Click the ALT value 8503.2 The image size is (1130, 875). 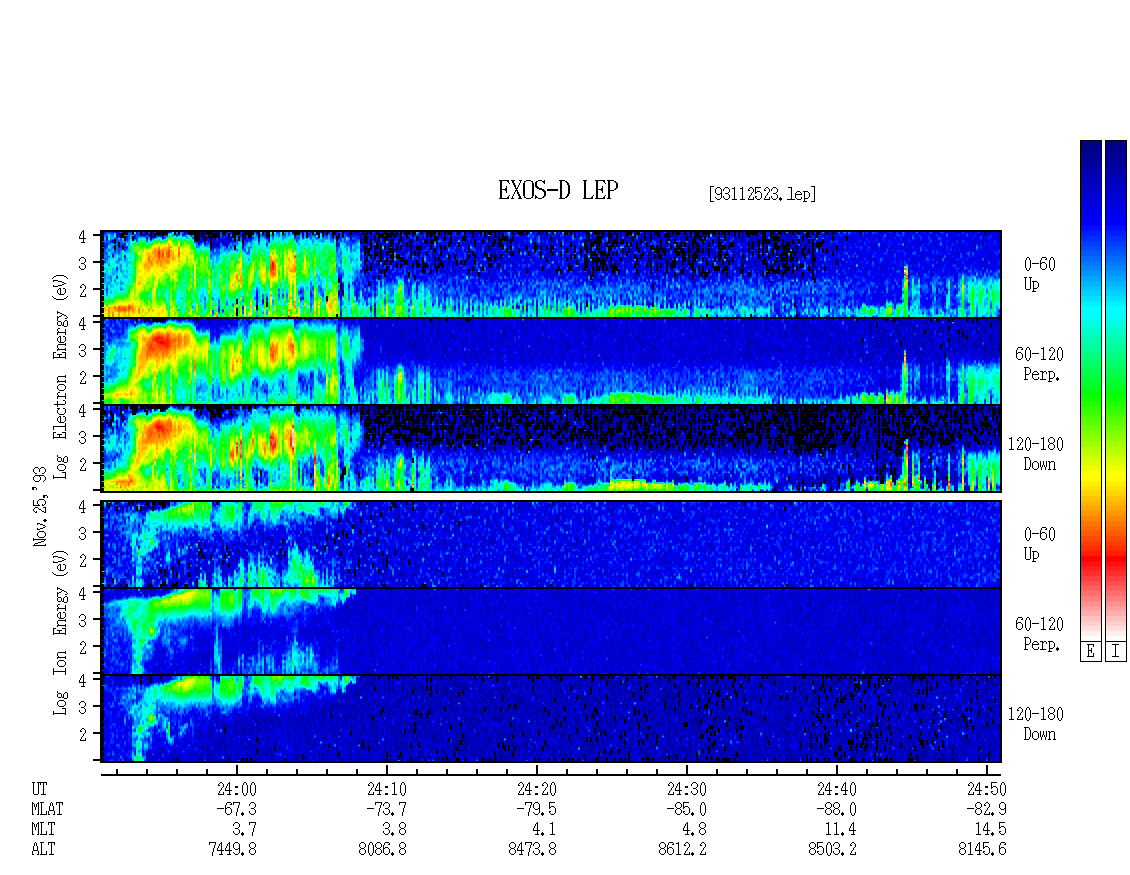832,849
